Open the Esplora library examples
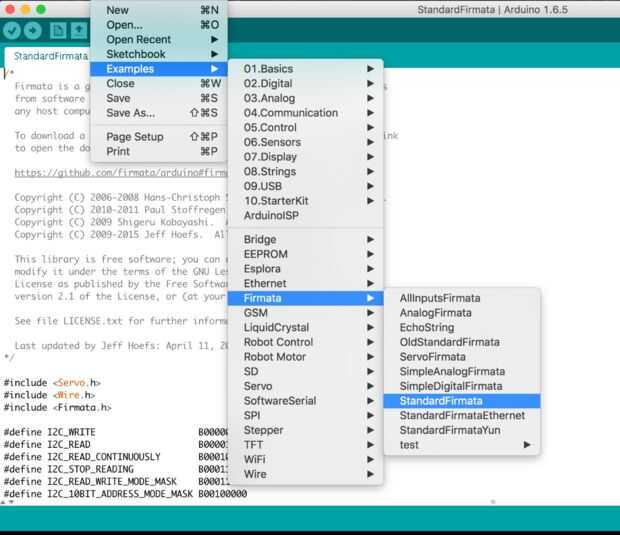Screen dimensions: 620x535 tap(305, 268)
